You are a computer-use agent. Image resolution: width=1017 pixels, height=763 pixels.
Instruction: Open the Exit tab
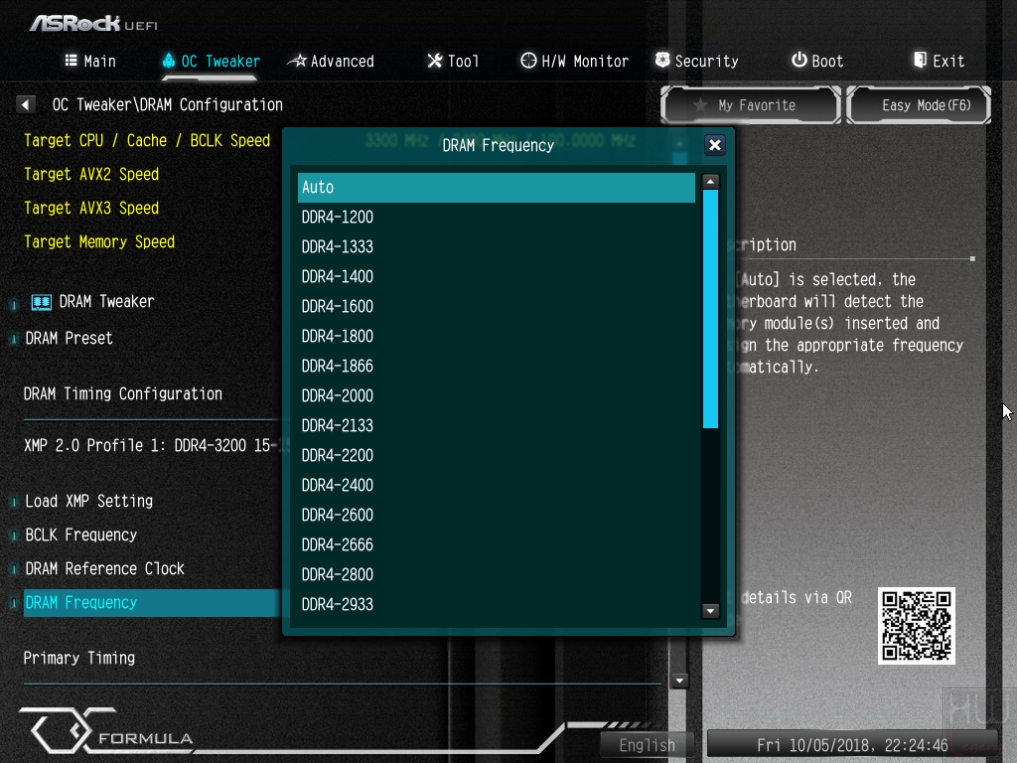coord(939,61)
